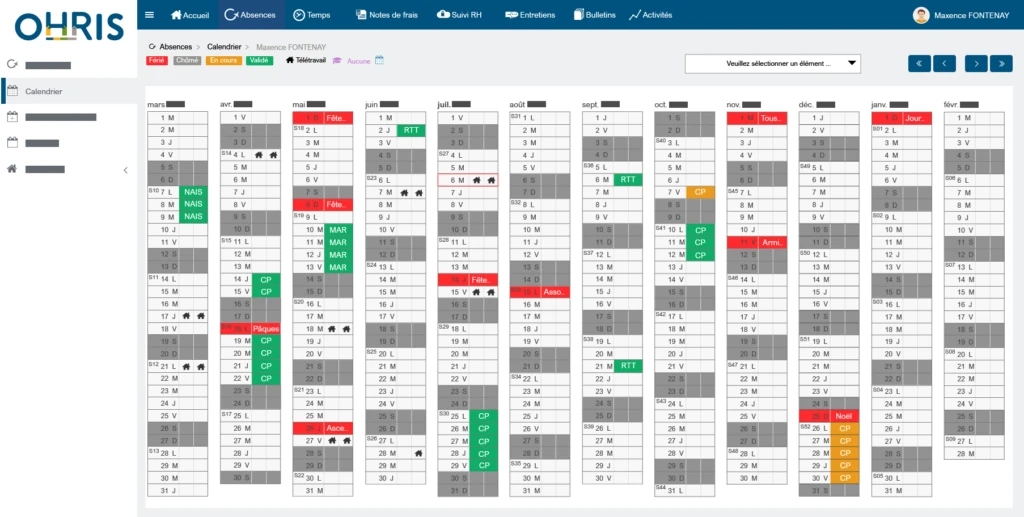Jump to first period with double-left arrow
This screenshot has height=517, width=1024.
pyautogui.click(x=919, y=63)
